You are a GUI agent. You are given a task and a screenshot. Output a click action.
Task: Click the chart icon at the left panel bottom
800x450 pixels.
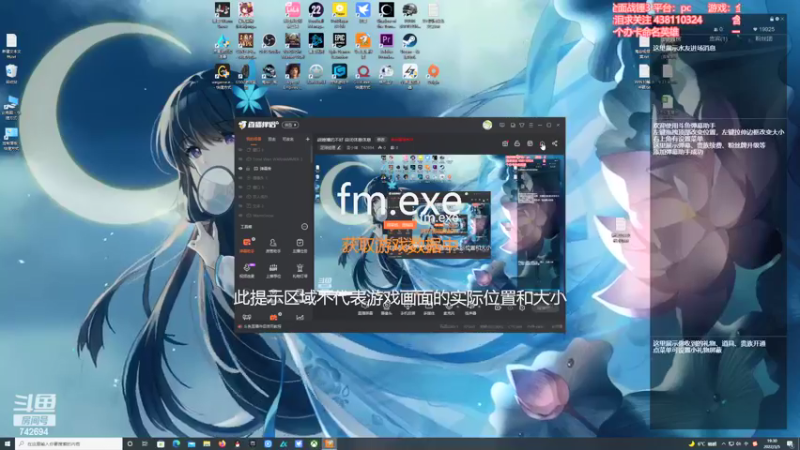(299, 317)
